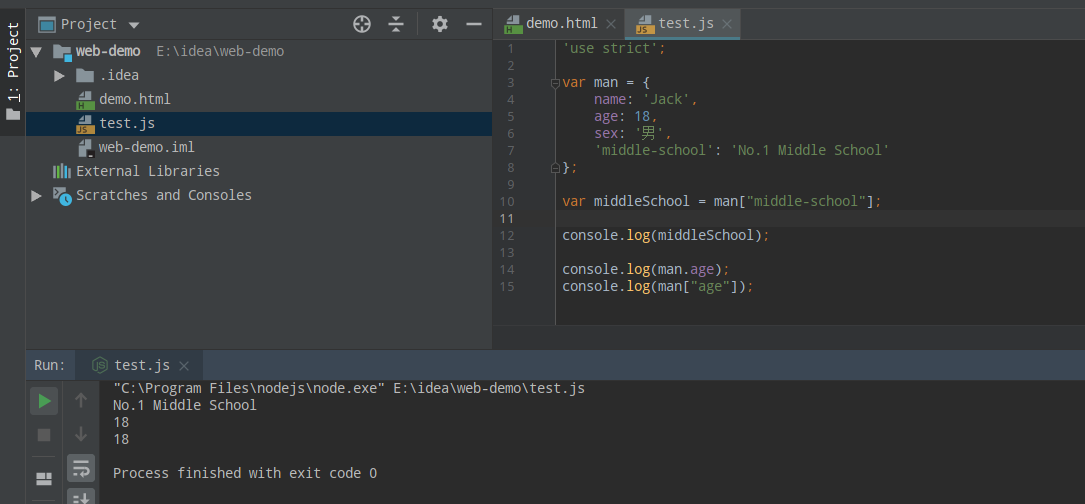
Task: Click the Run: panel label
Action: [49, 366]
